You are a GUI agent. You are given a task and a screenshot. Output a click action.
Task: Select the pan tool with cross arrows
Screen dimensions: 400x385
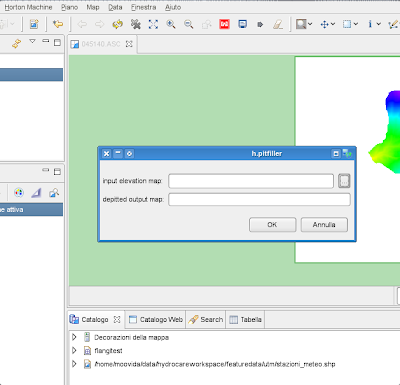pos(324,24)
